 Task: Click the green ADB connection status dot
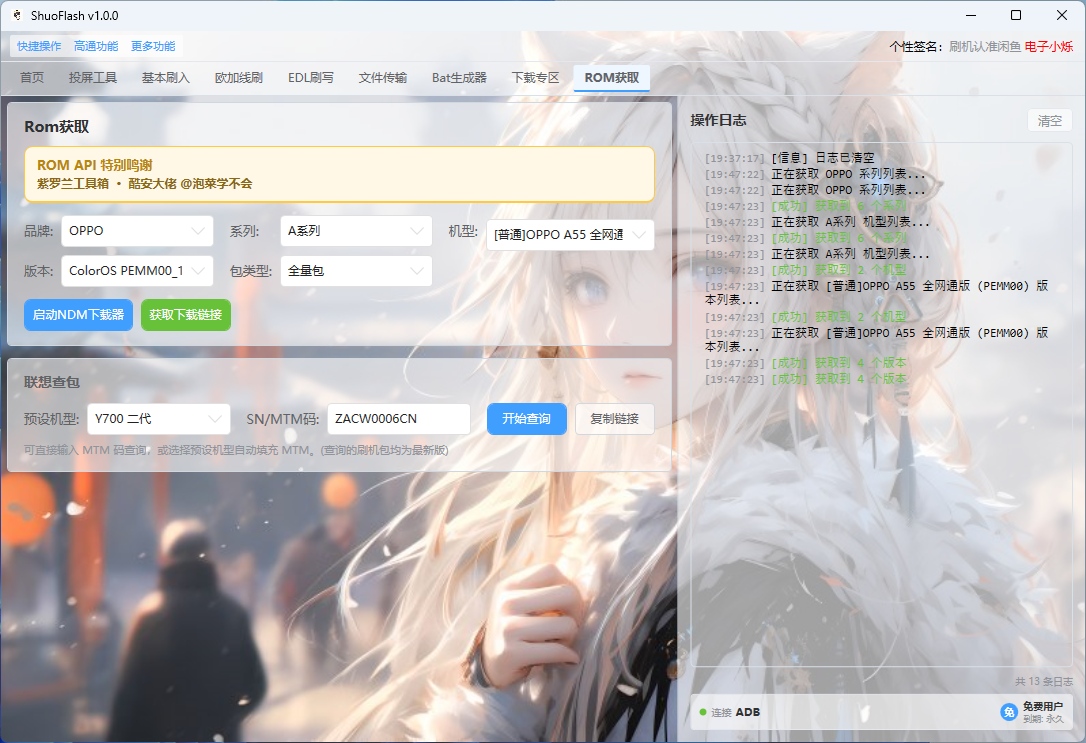pos(703,712)
